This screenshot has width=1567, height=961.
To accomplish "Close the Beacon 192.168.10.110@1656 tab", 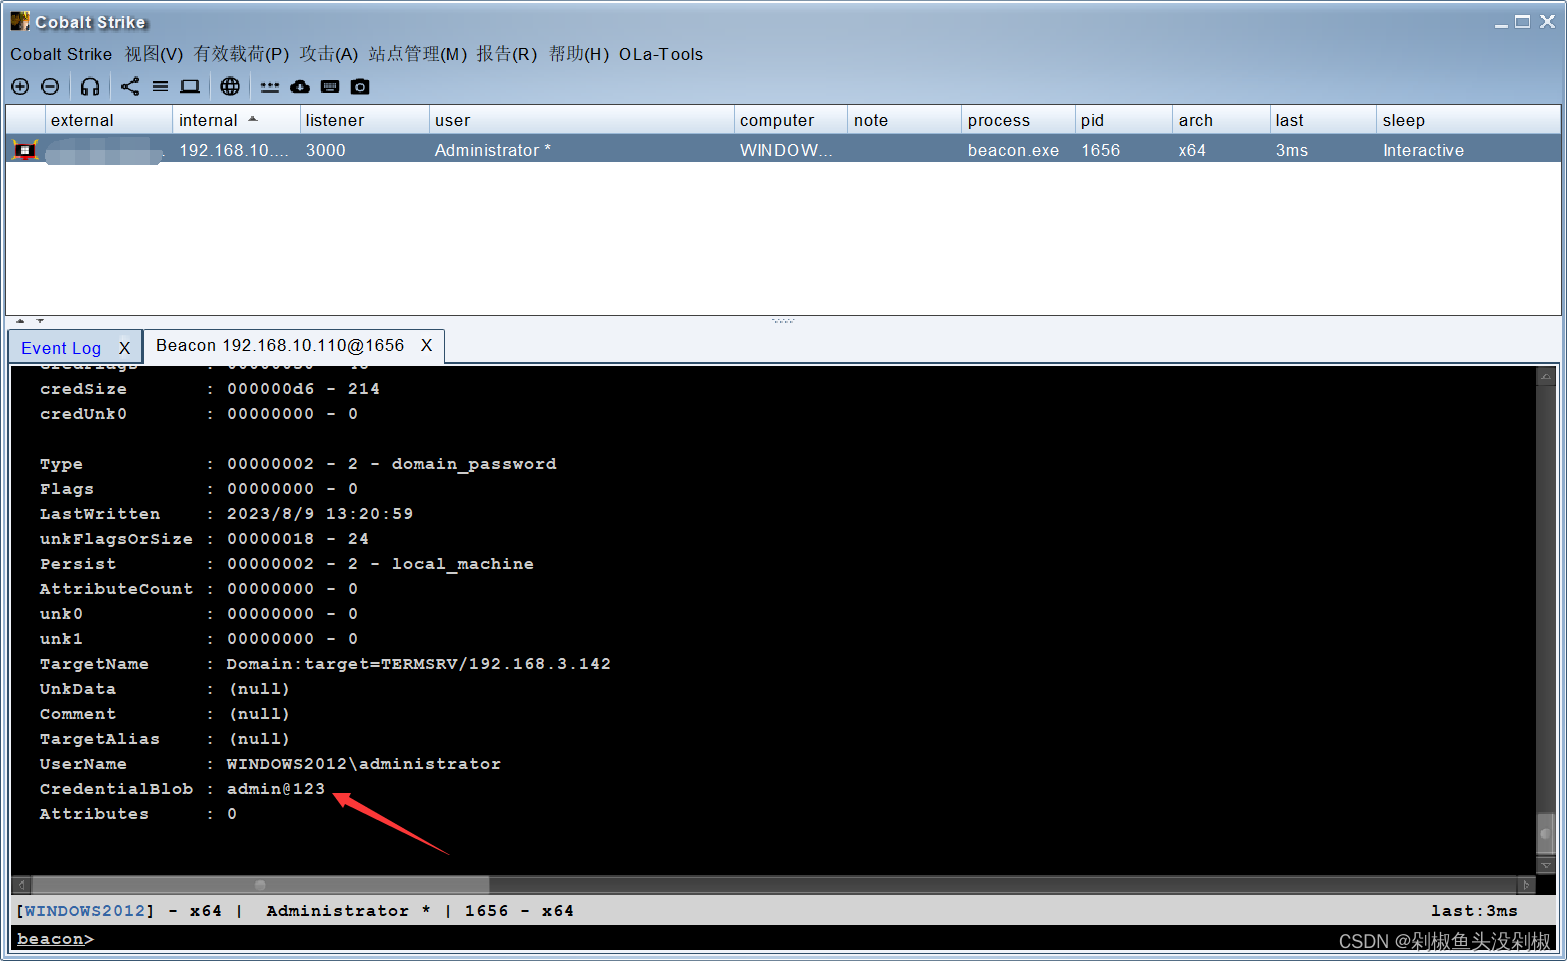I will point(426,345).
